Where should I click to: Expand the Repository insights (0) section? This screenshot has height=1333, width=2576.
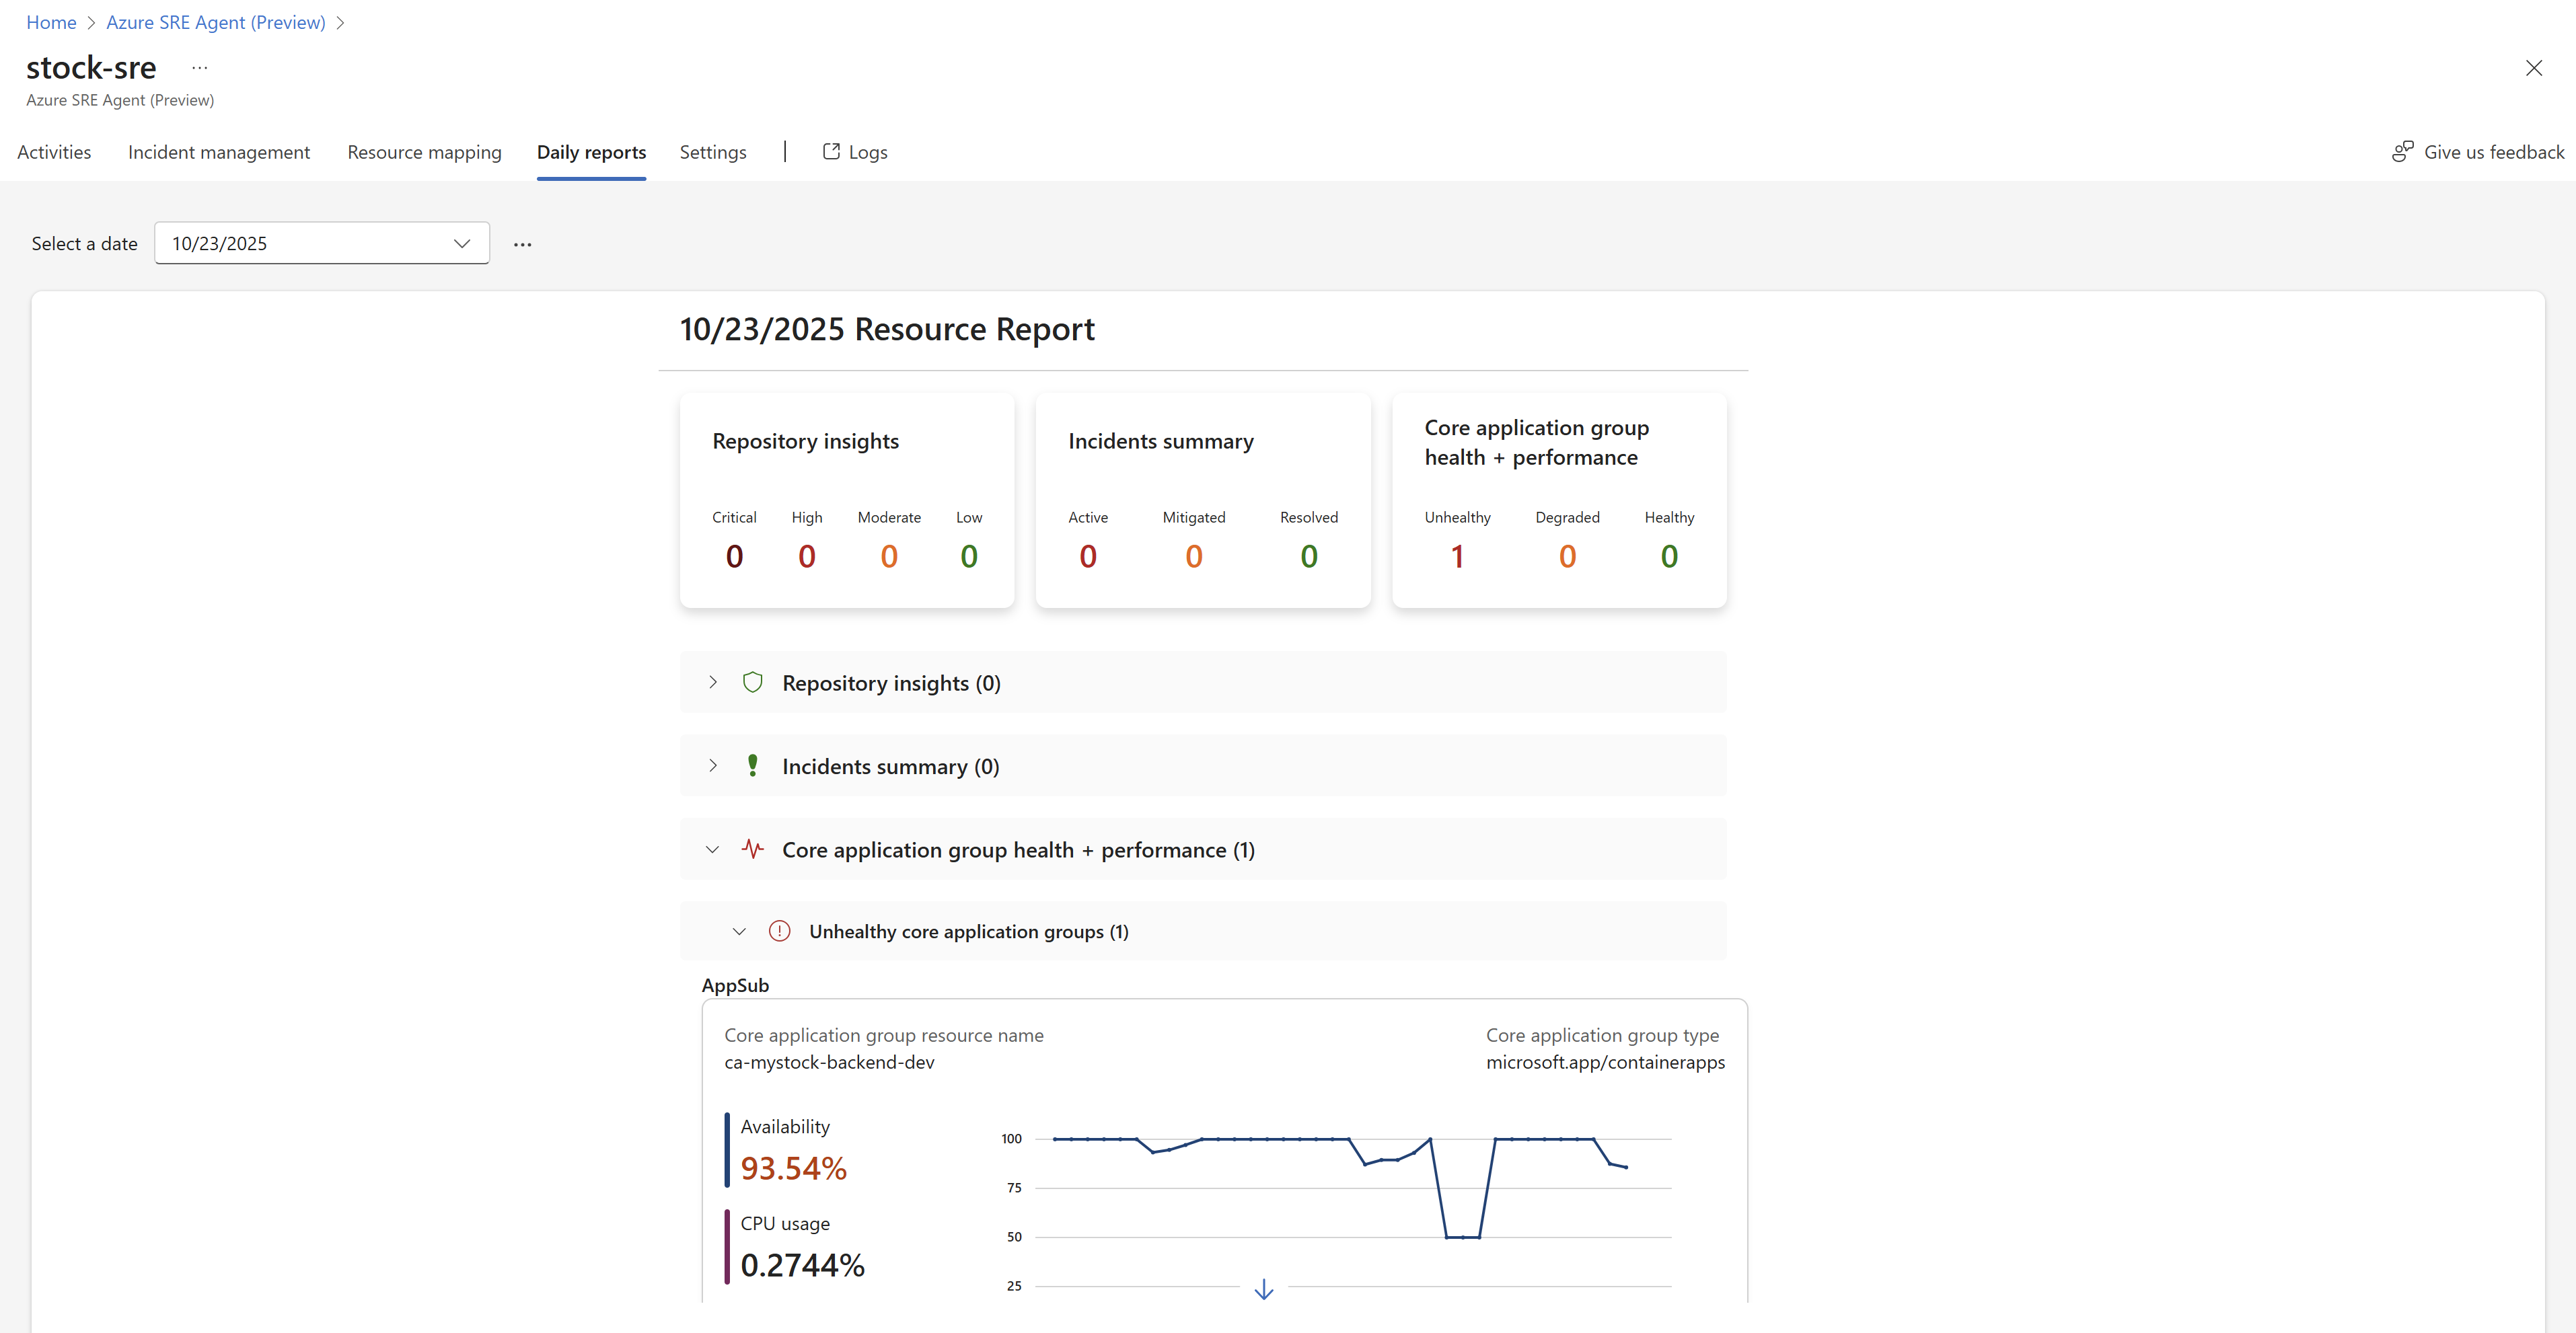click(712, 682)
